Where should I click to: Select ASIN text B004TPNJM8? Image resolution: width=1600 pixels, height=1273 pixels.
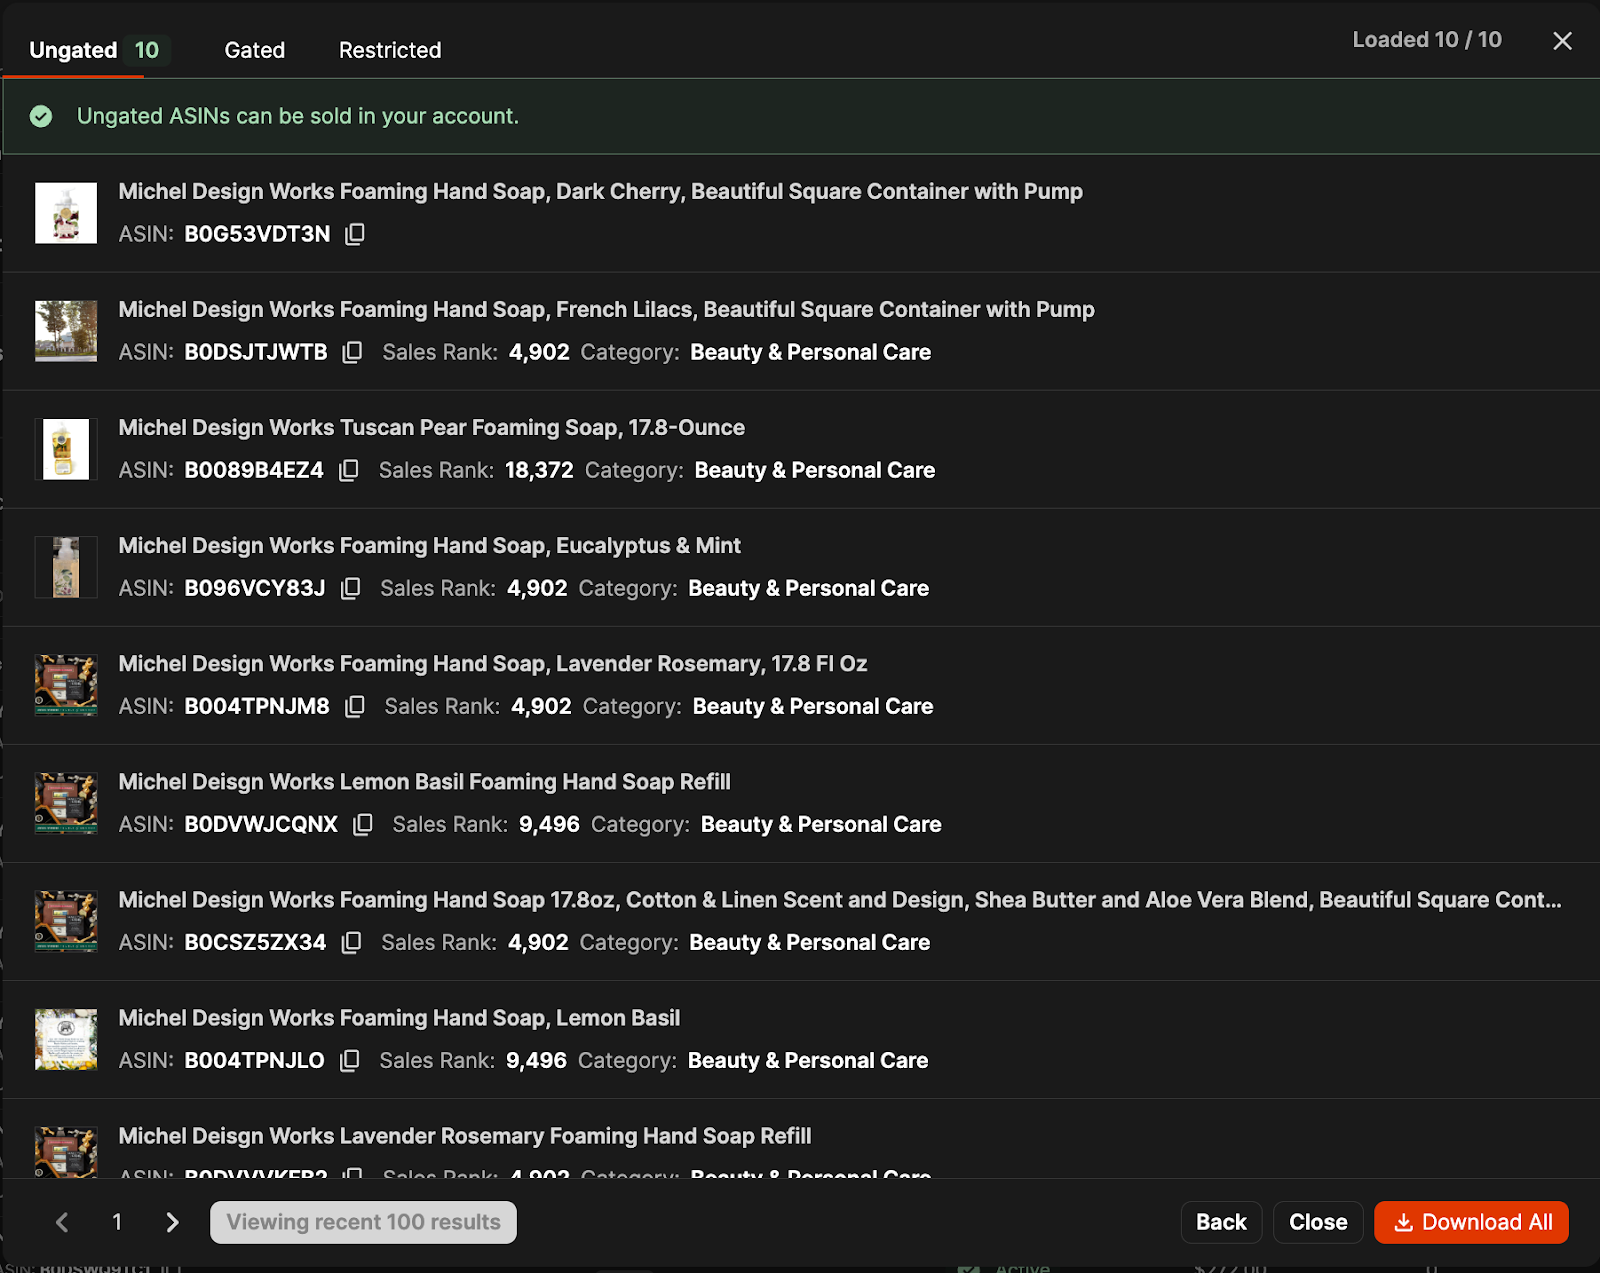point(257,706)
